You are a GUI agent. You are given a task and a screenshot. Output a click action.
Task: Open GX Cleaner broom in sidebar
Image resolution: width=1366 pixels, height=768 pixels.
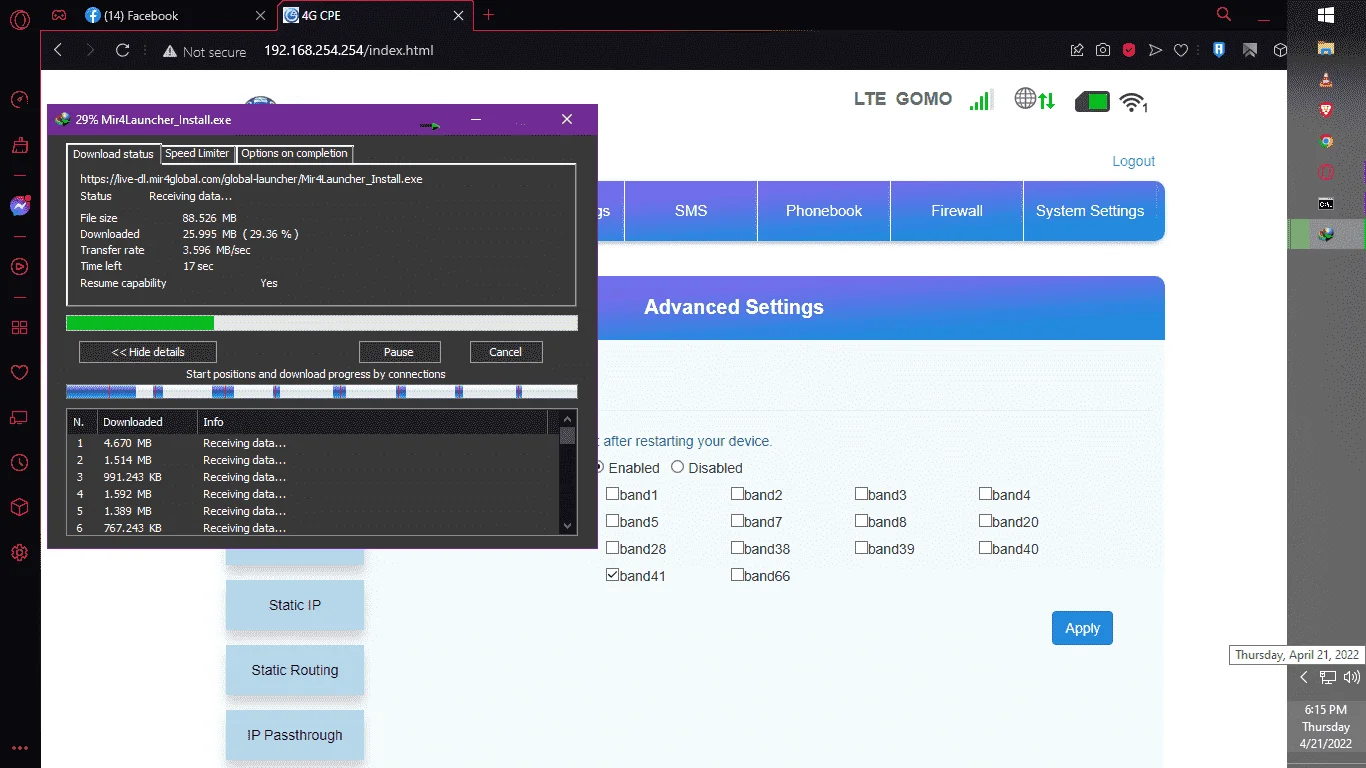19,146
